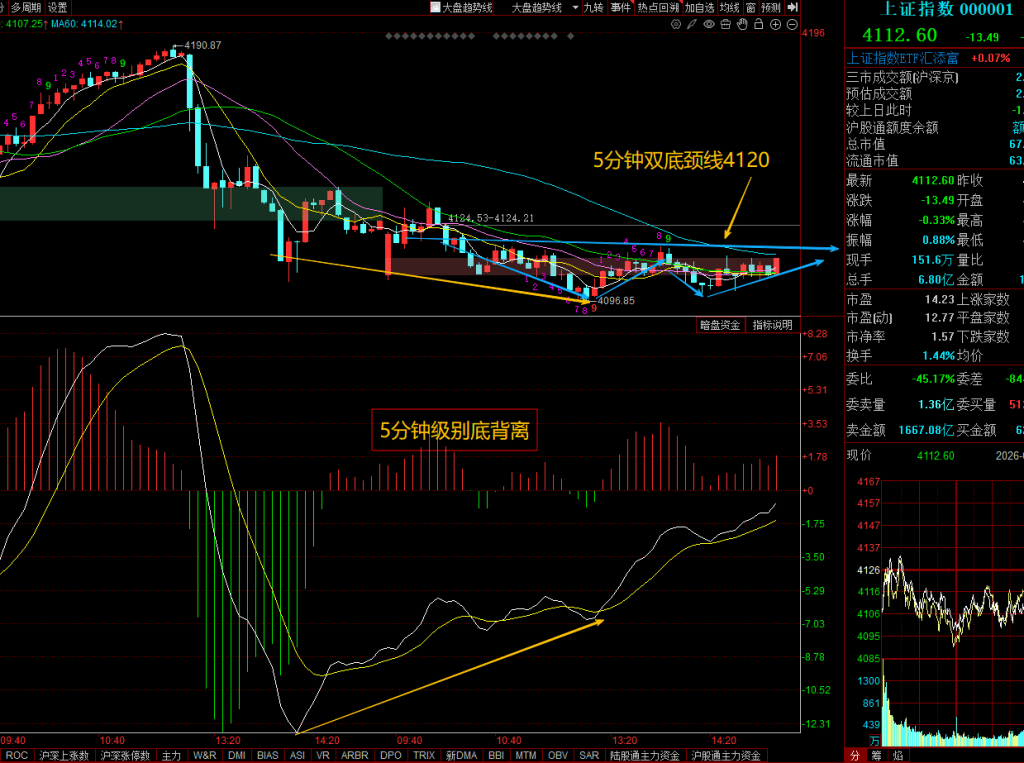Open the 焰 flame view icon
The height and width of the screenshot is (763, 1024).
click(x=898, y=755)
